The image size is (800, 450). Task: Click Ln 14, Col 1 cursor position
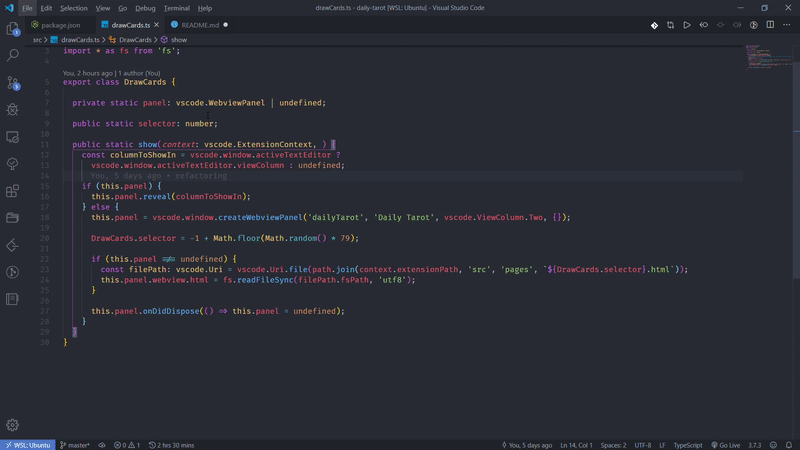(x=576, y=445)
